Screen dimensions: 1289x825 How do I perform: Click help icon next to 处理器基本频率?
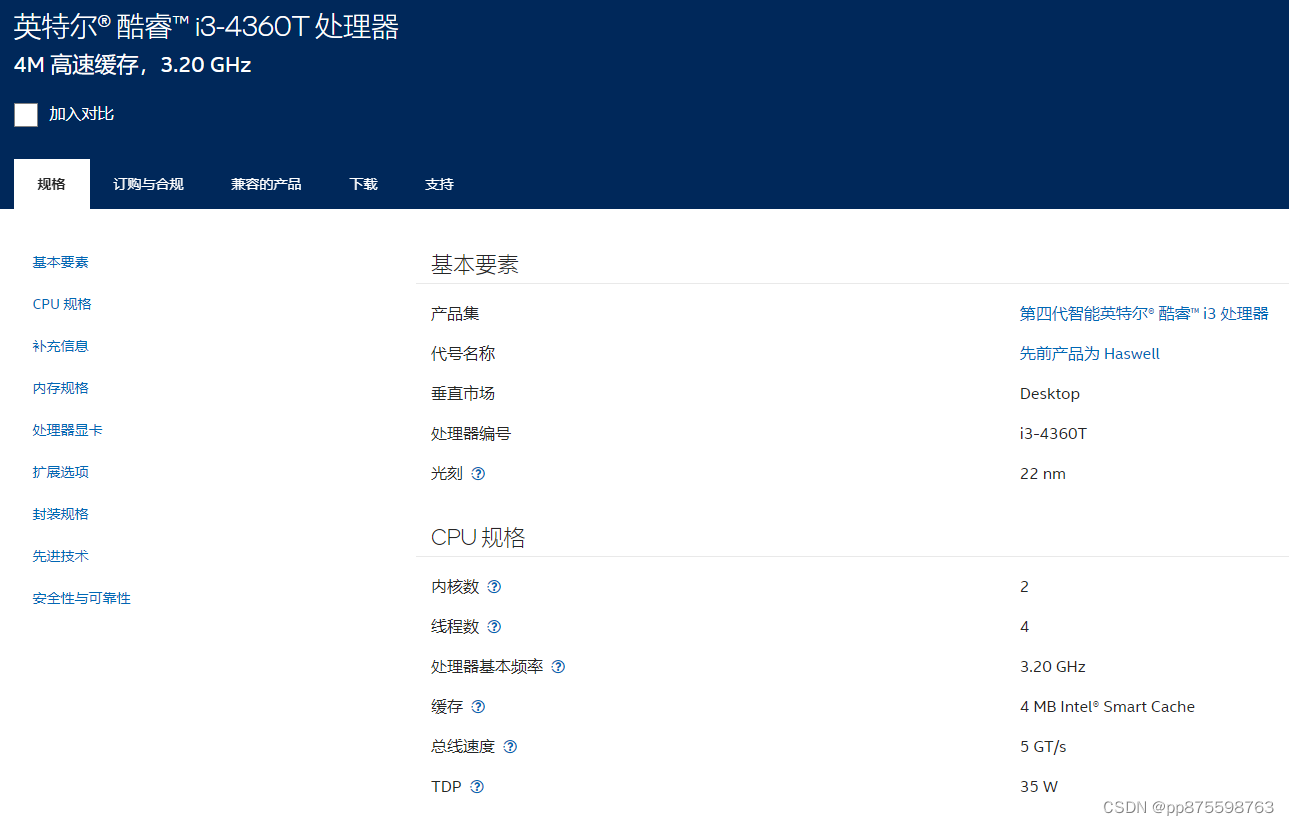(x=558, y=667)
